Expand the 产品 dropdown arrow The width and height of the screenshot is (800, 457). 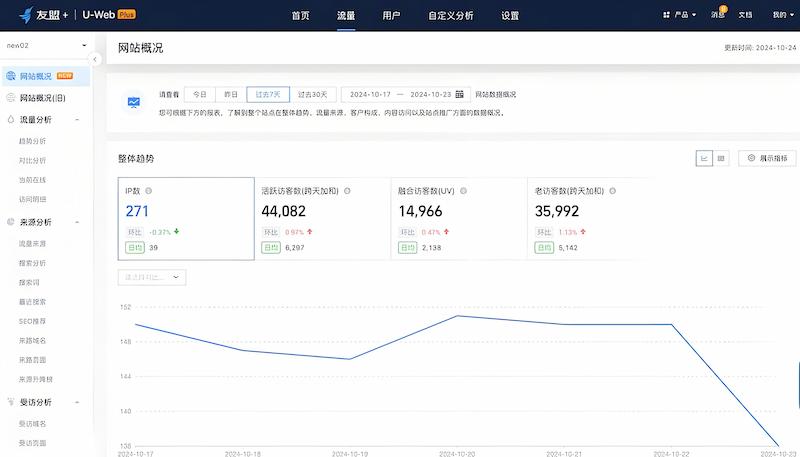[694, 15]
